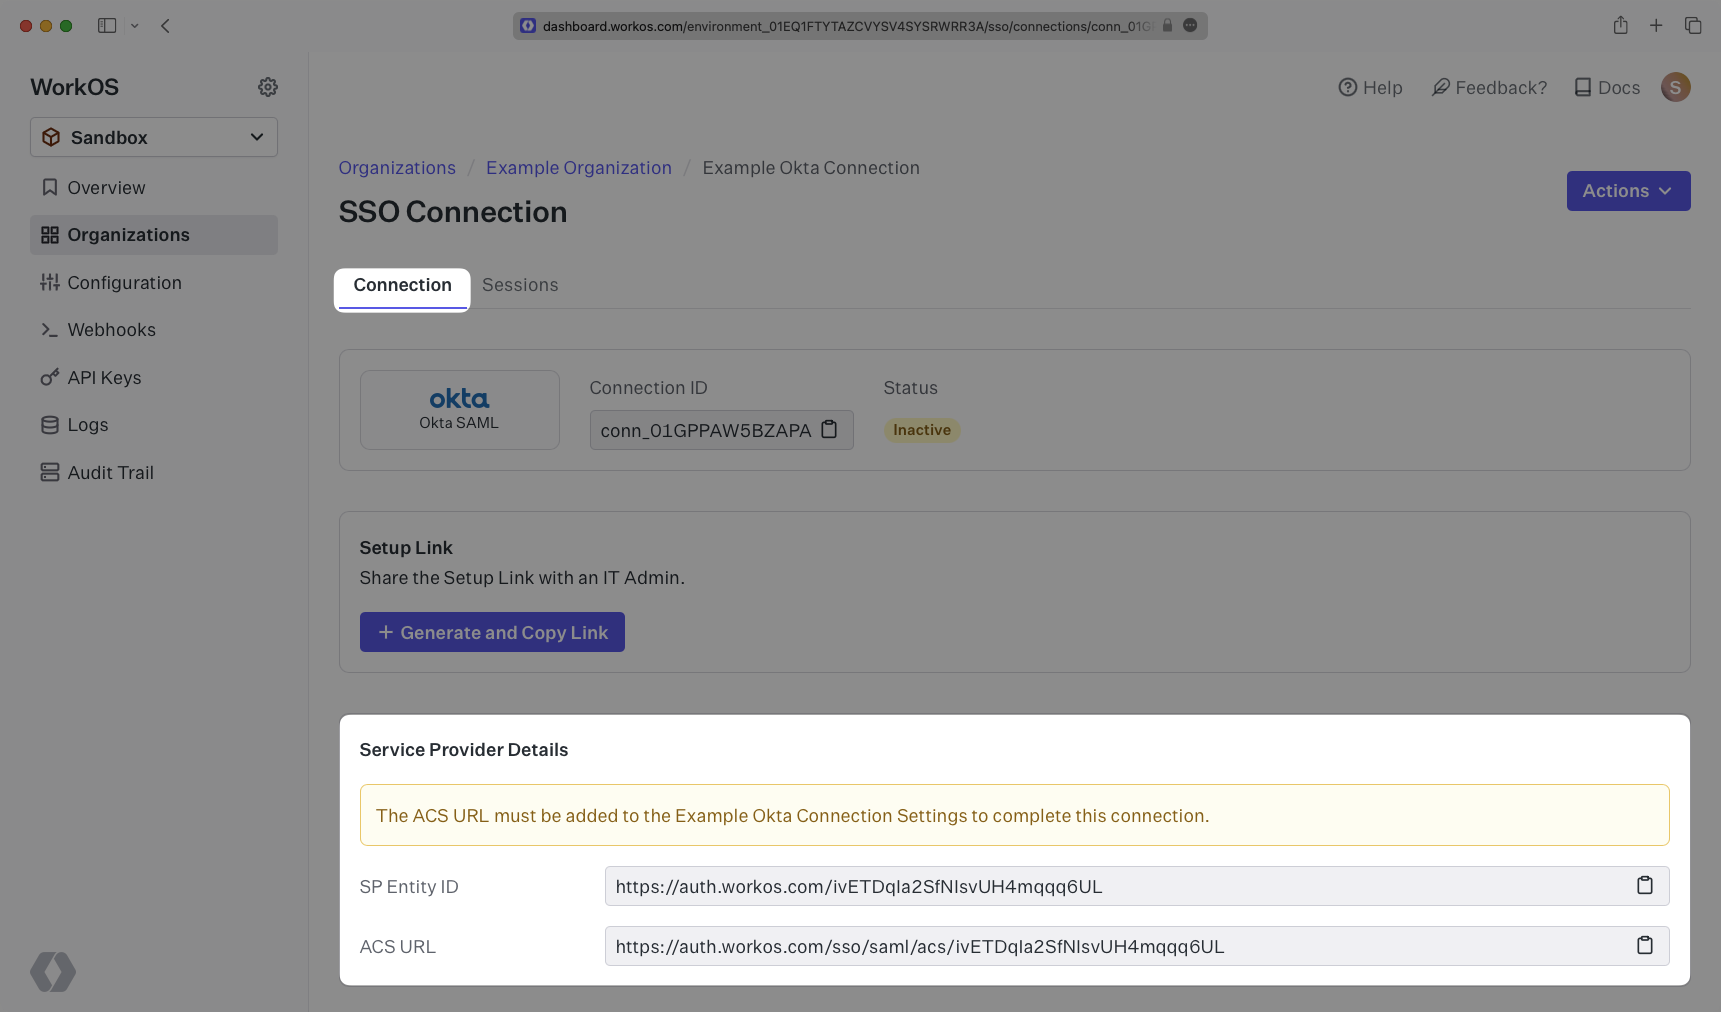Click the browser share icon
Image resolution: width=1721 pixels, height=1012 pixels.
point(1620,26)
